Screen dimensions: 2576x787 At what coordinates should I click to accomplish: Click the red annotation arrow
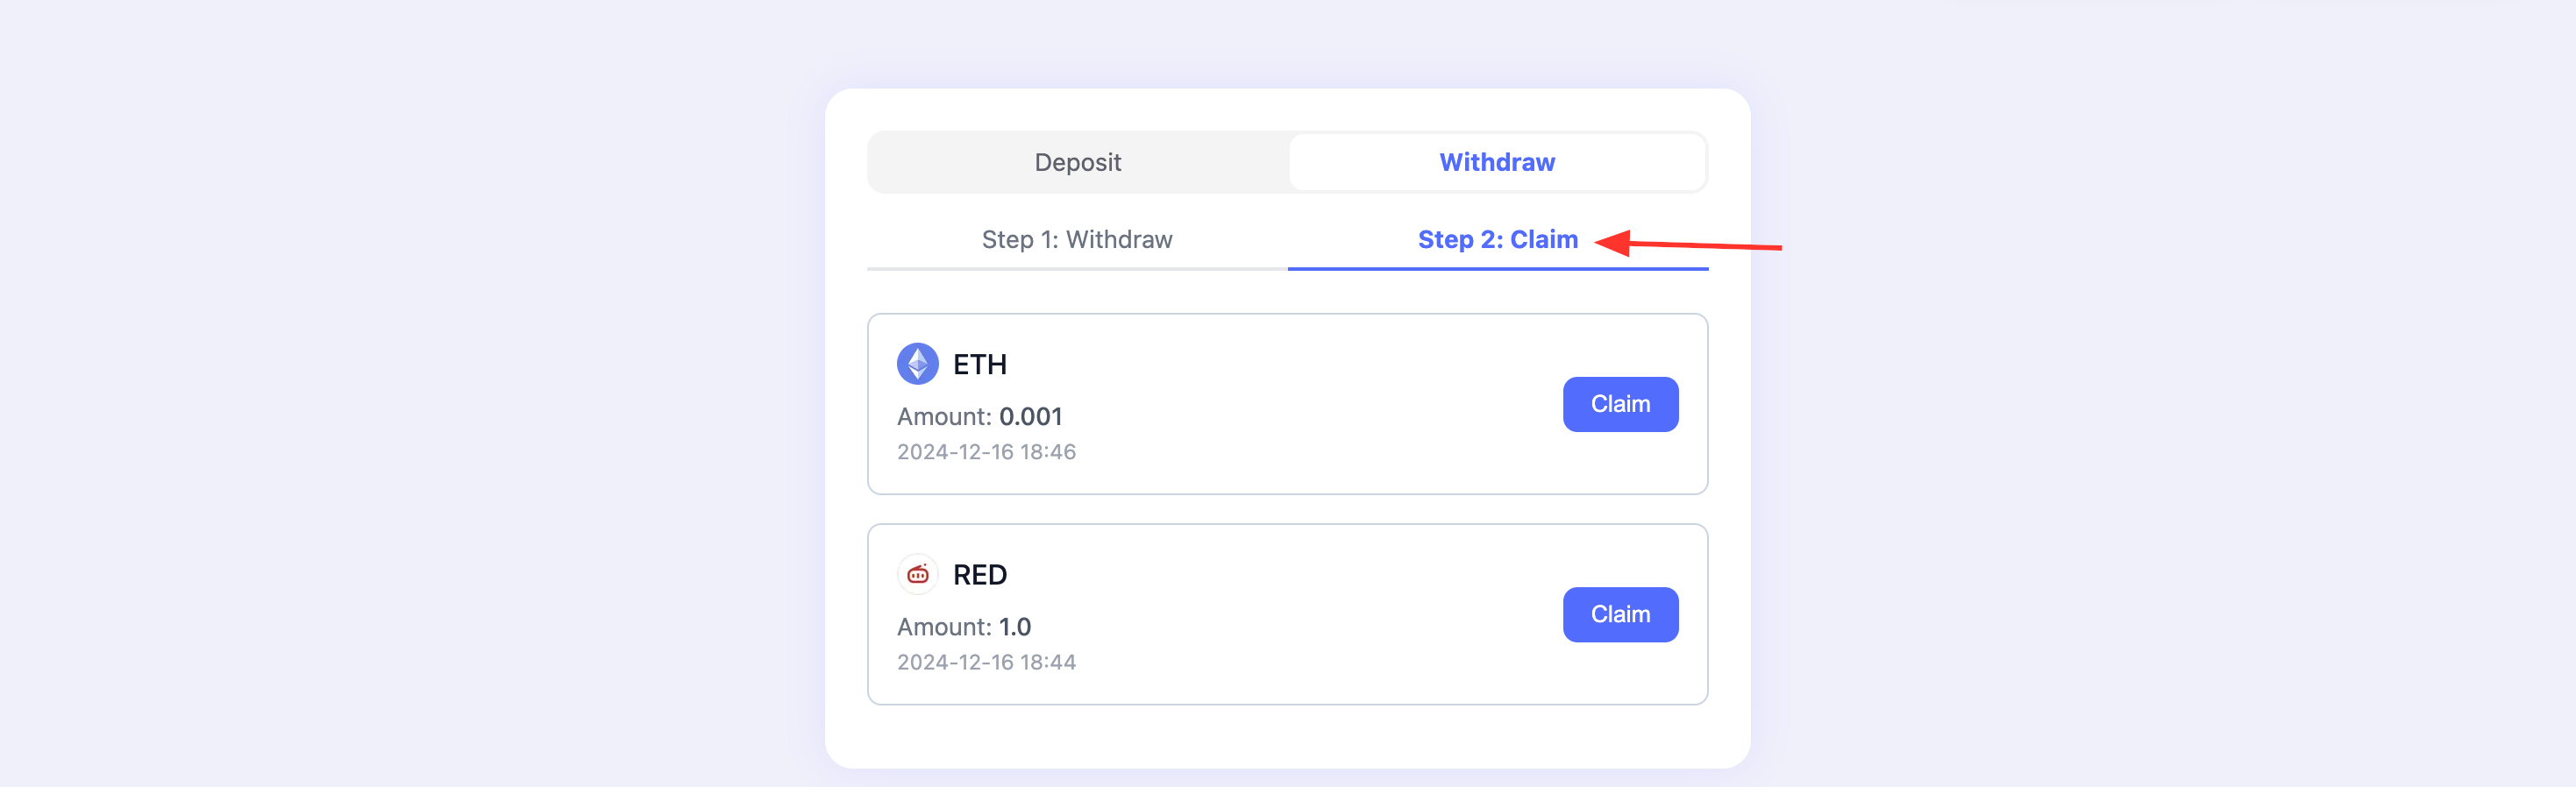coord(1687,243)
